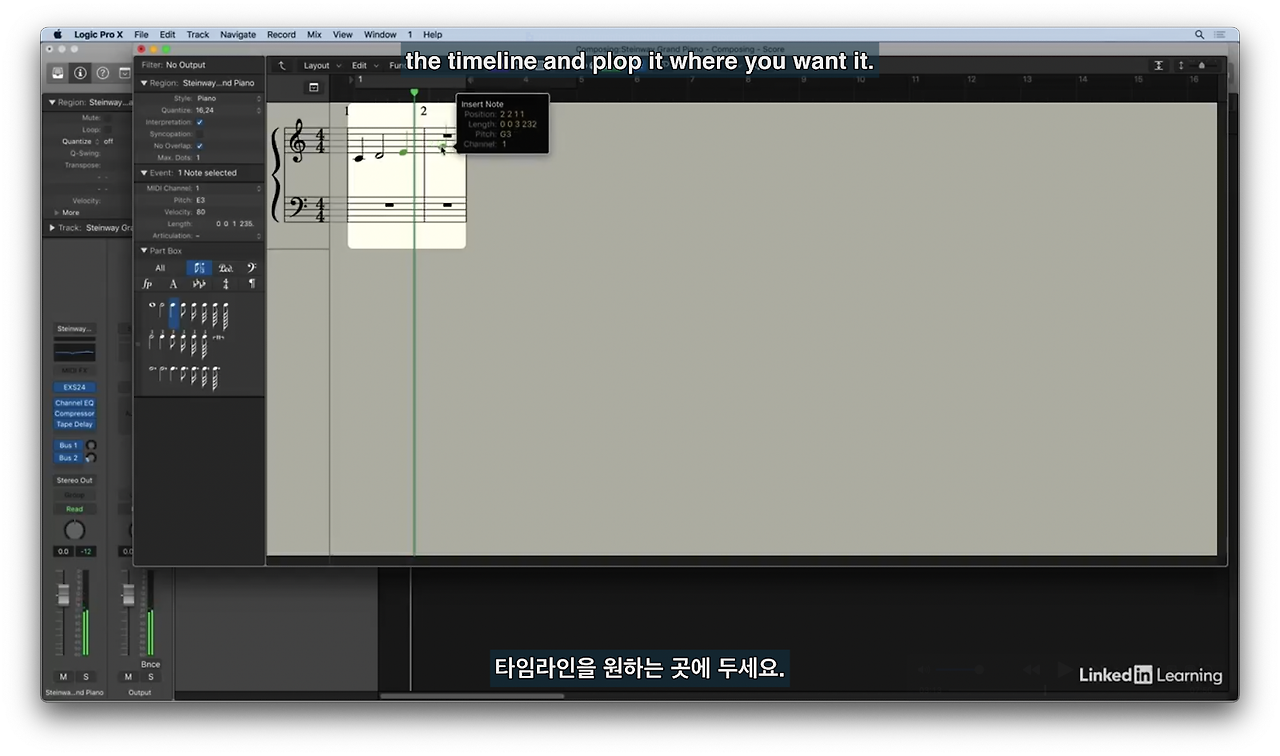Open the Window menu
Viewport: 1280px width, 756px height.
[380, 34]
